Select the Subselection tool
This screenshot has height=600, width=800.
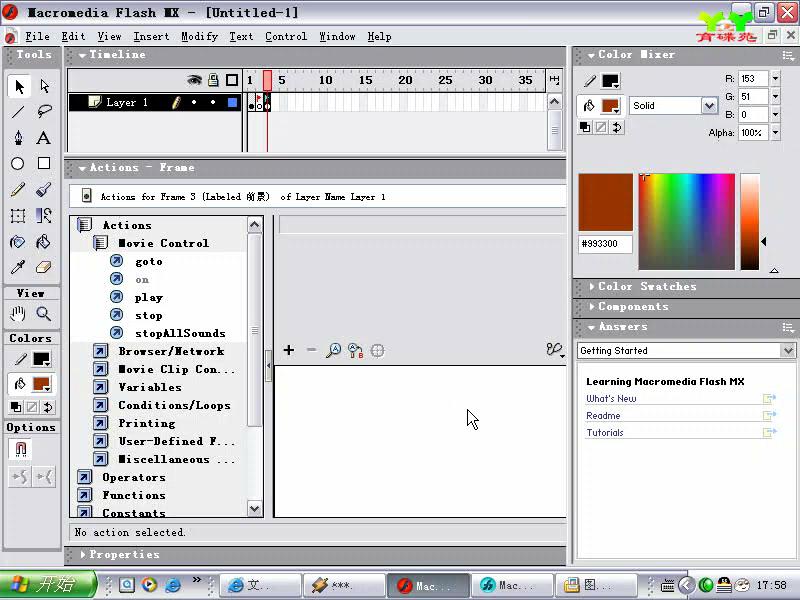coord(44,86)
